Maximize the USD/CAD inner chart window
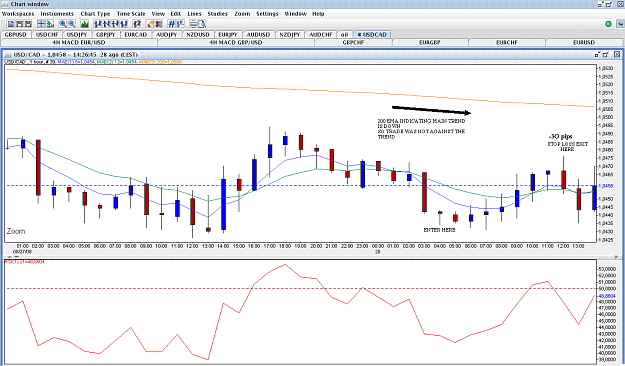 coord(606,54)
